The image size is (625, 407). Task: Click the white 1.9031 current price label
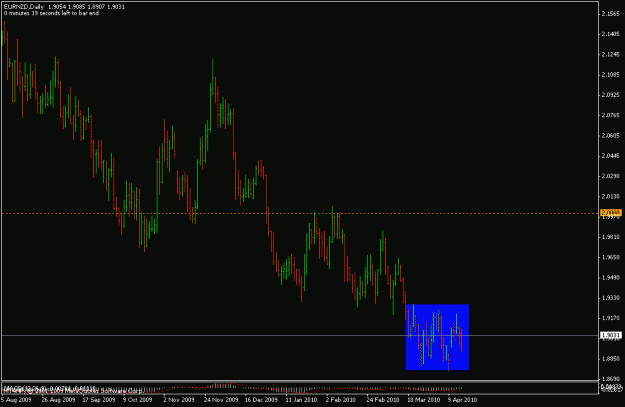coord(611,335)
